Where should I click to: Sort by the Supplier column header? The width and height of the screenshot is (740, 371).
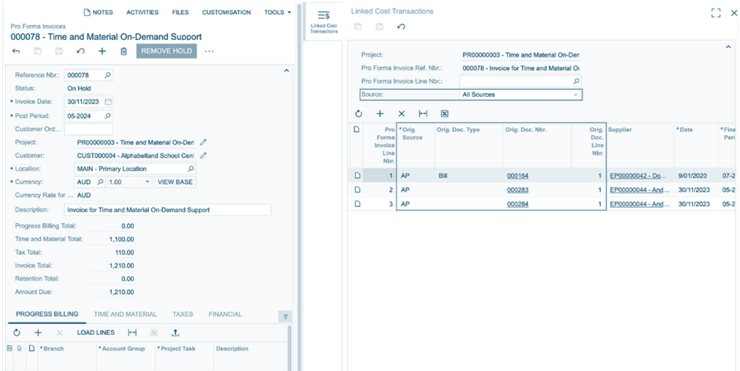click(x=620, y=130)
